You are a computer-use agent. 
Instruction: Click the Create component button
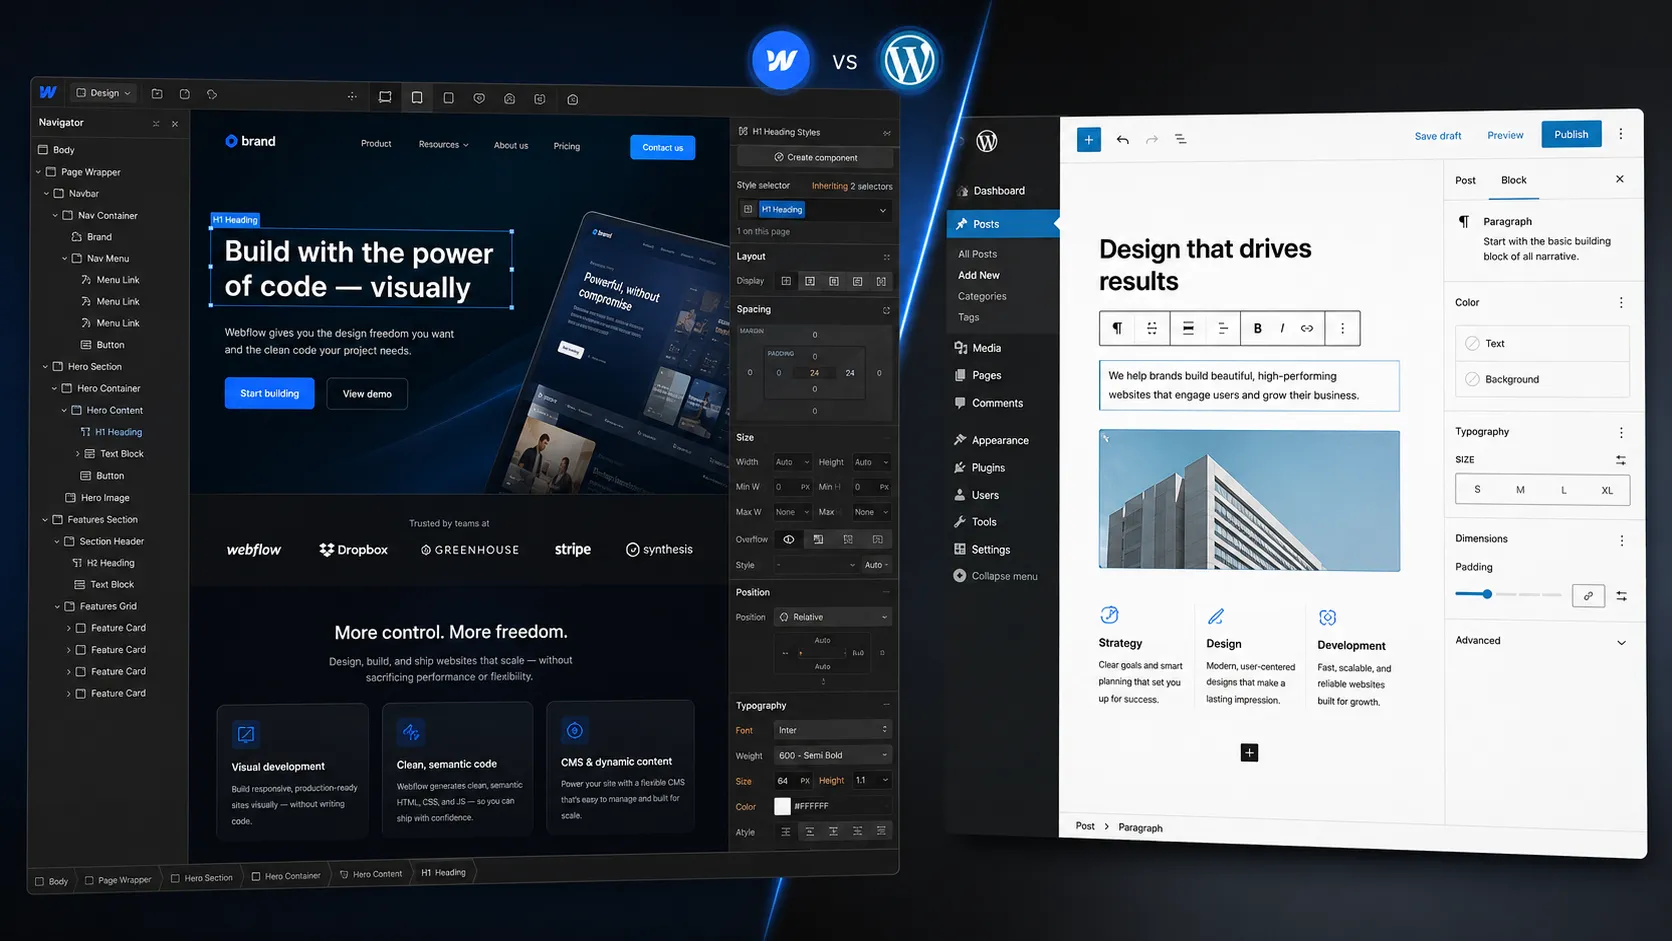point(815,157)
